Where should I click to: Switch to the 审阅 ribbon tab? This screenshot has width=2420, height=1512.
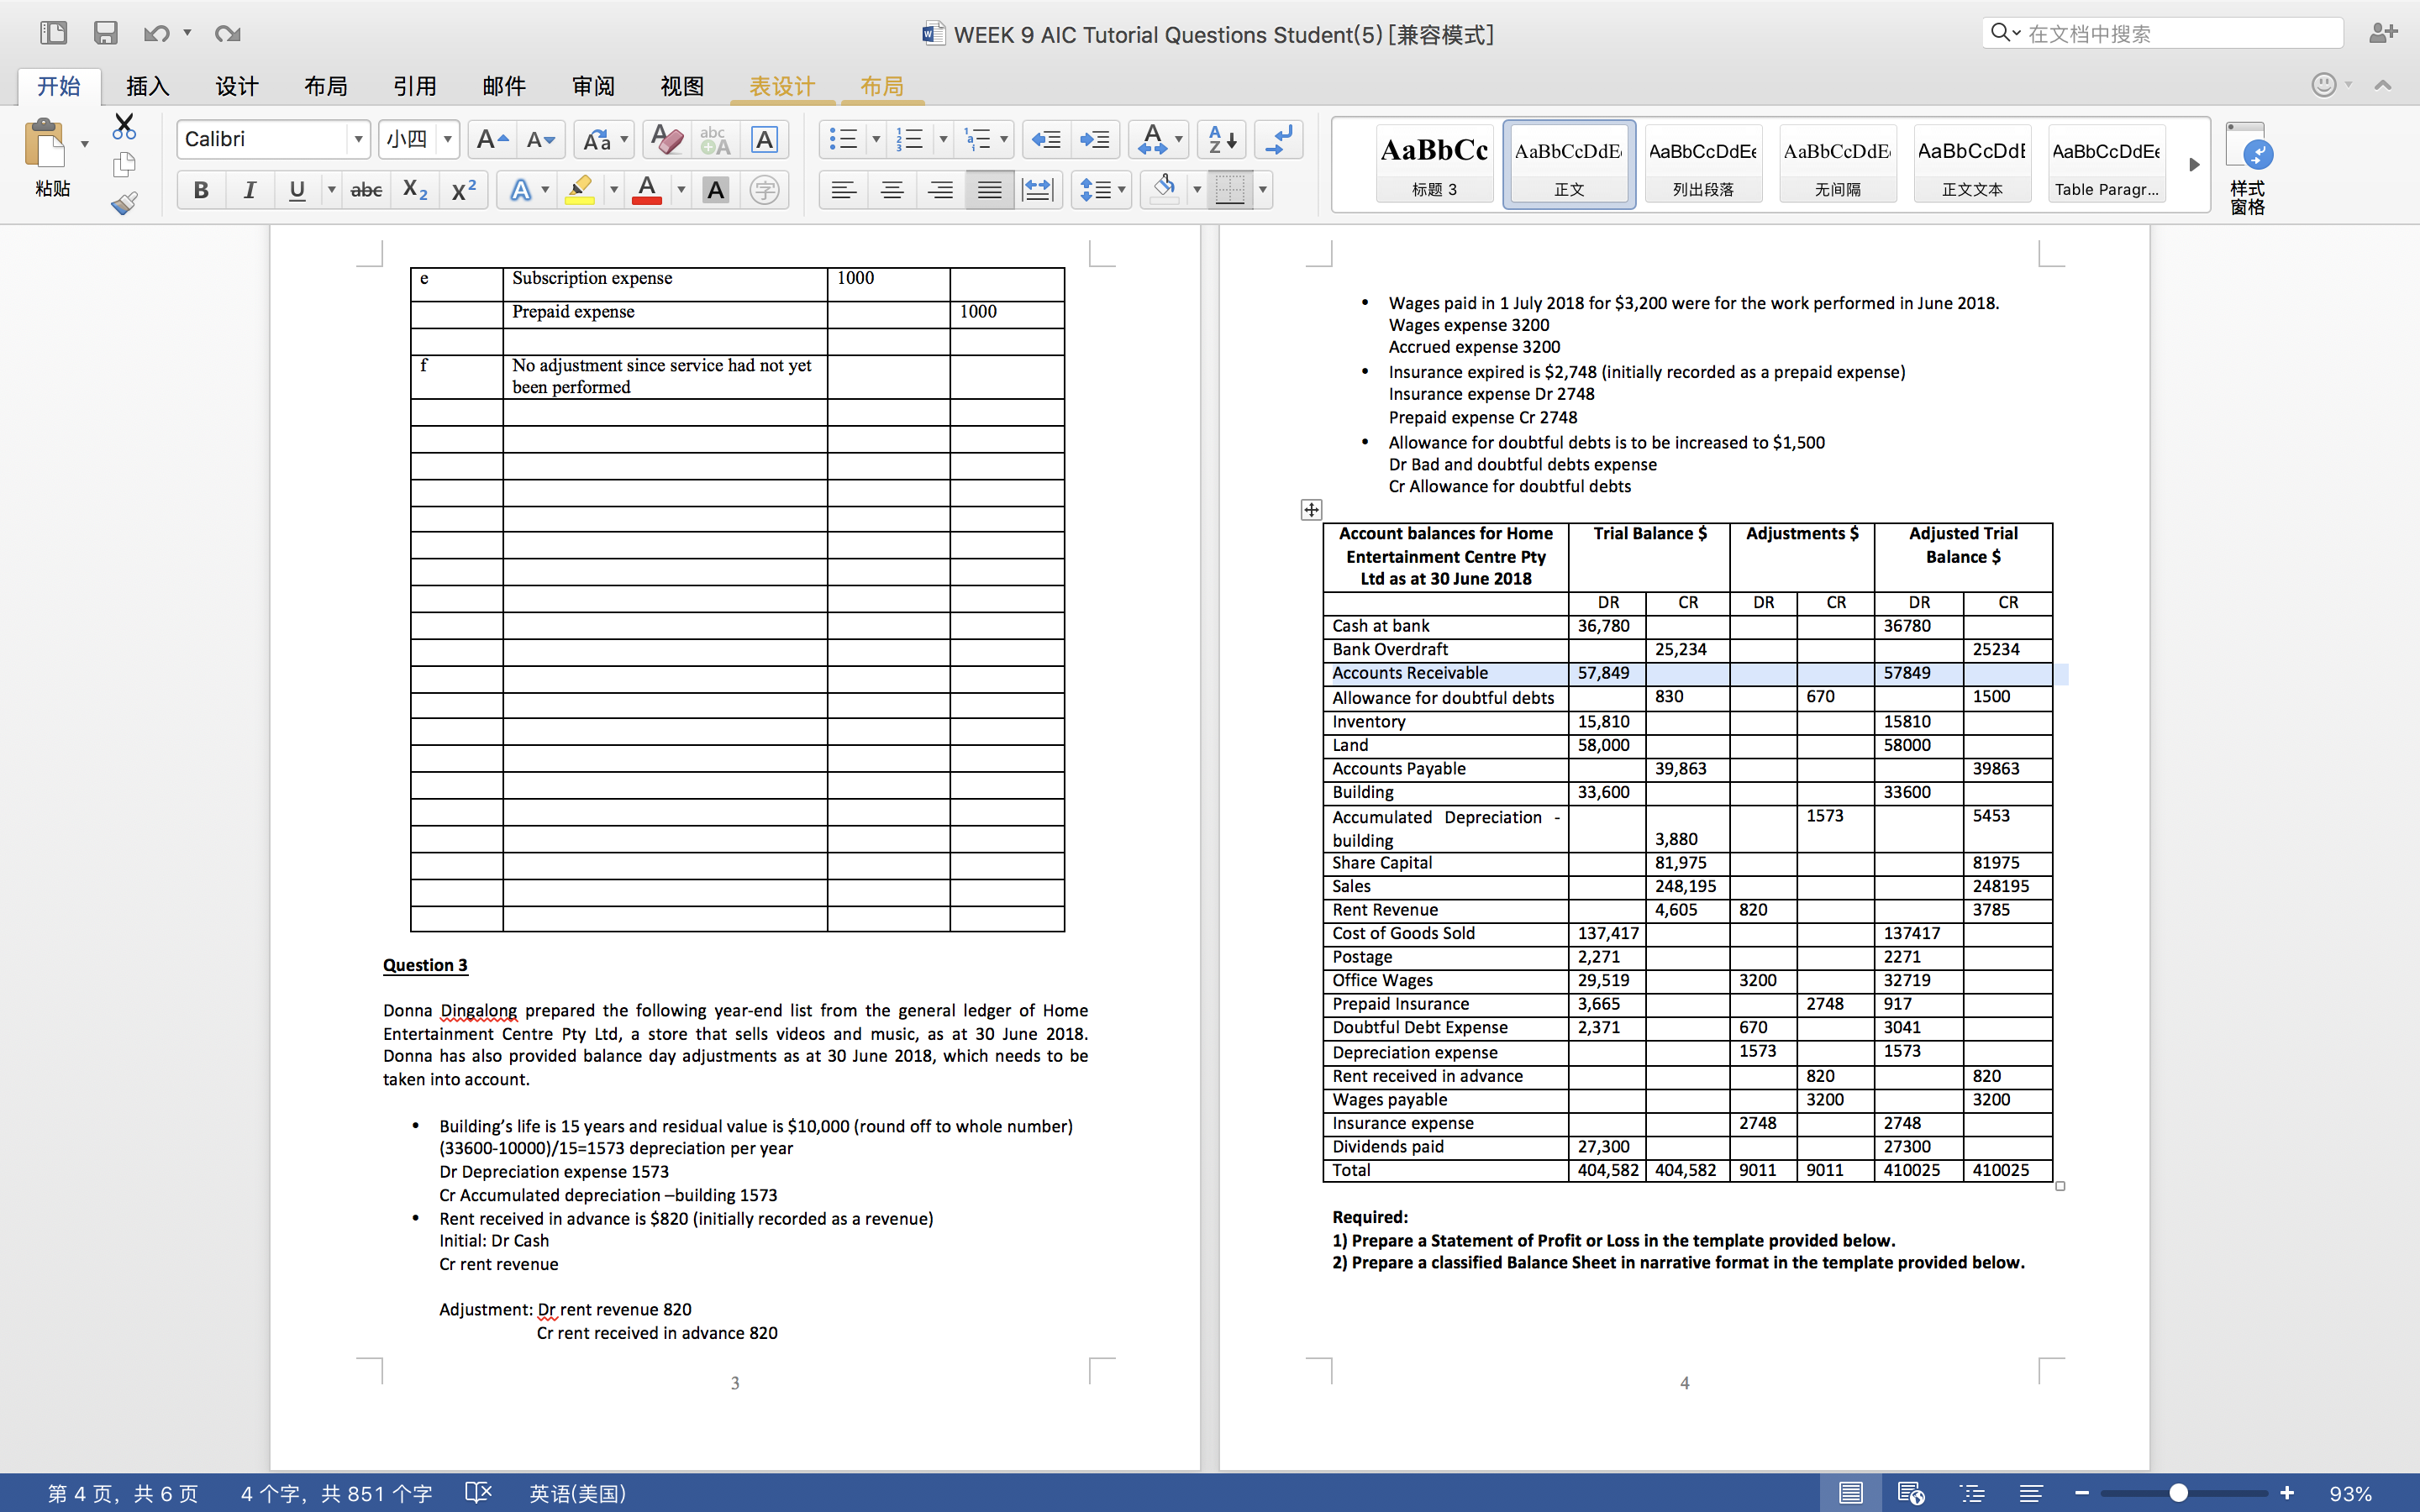593,86
